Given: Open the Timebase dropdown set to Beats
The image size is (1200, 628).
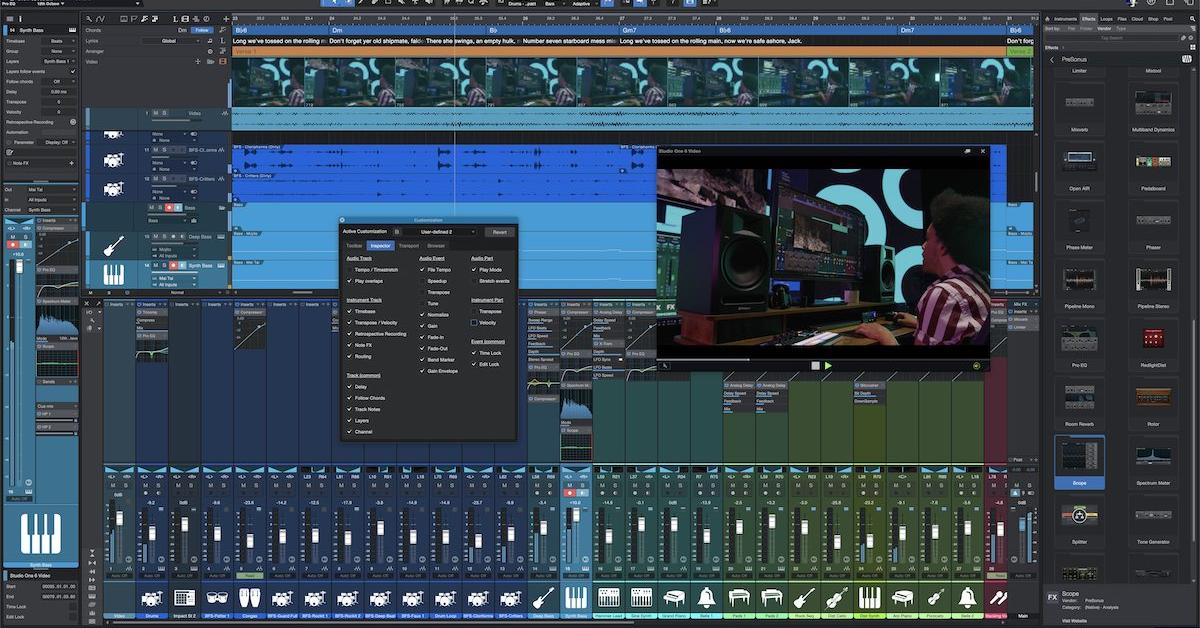Looking at the screenshot, I should click(57, 41).
